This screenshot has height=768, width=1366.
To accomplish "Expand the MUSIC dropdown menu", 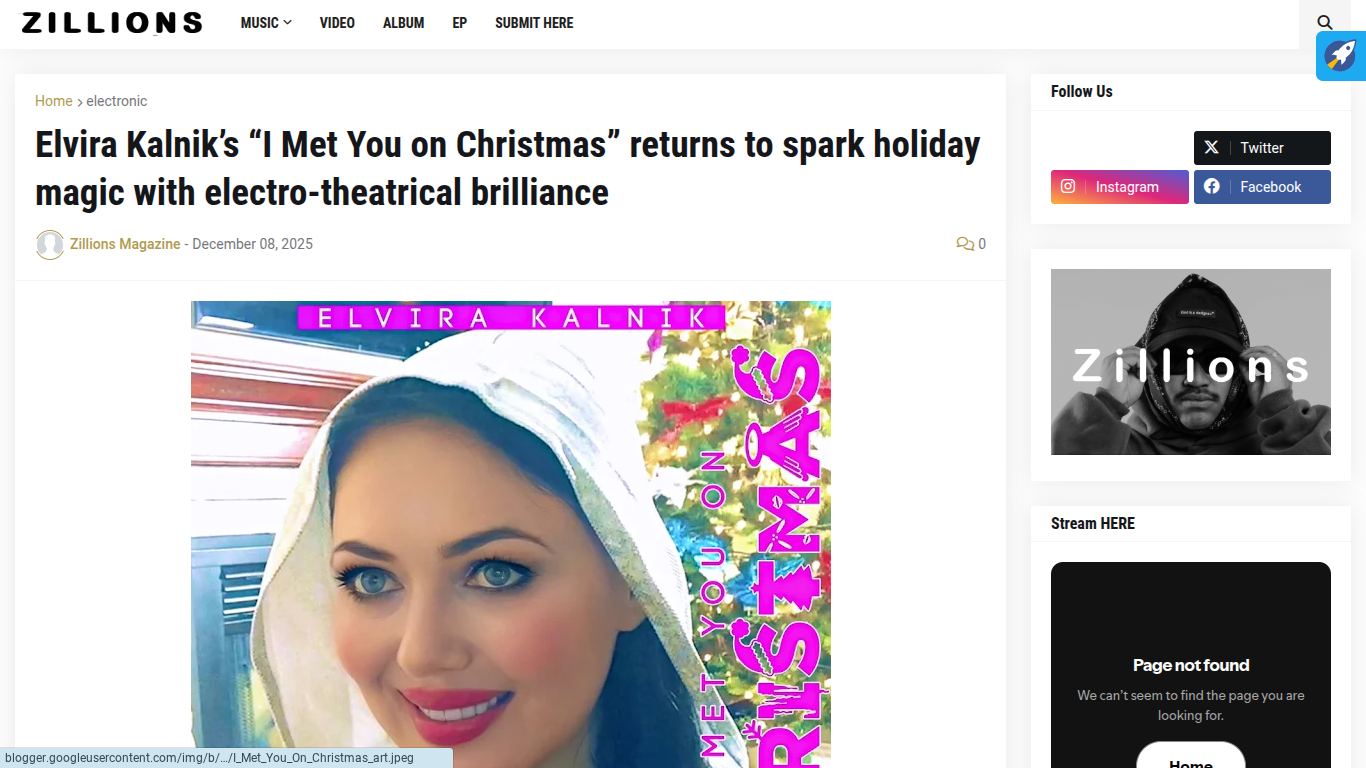I will pyautogui.click(x=266, y=23).
